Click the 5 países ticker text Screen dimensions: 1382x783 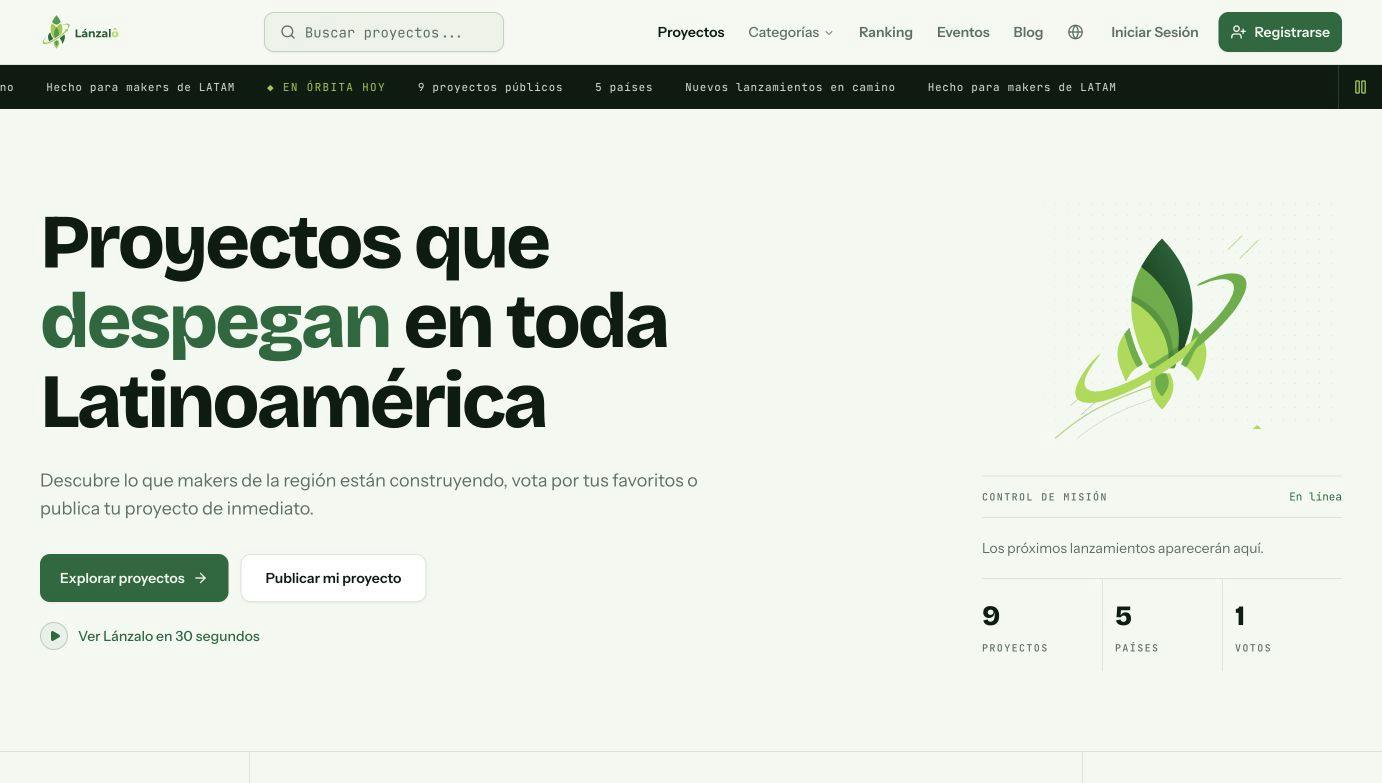pyautogui.click(x=624, y=87)
